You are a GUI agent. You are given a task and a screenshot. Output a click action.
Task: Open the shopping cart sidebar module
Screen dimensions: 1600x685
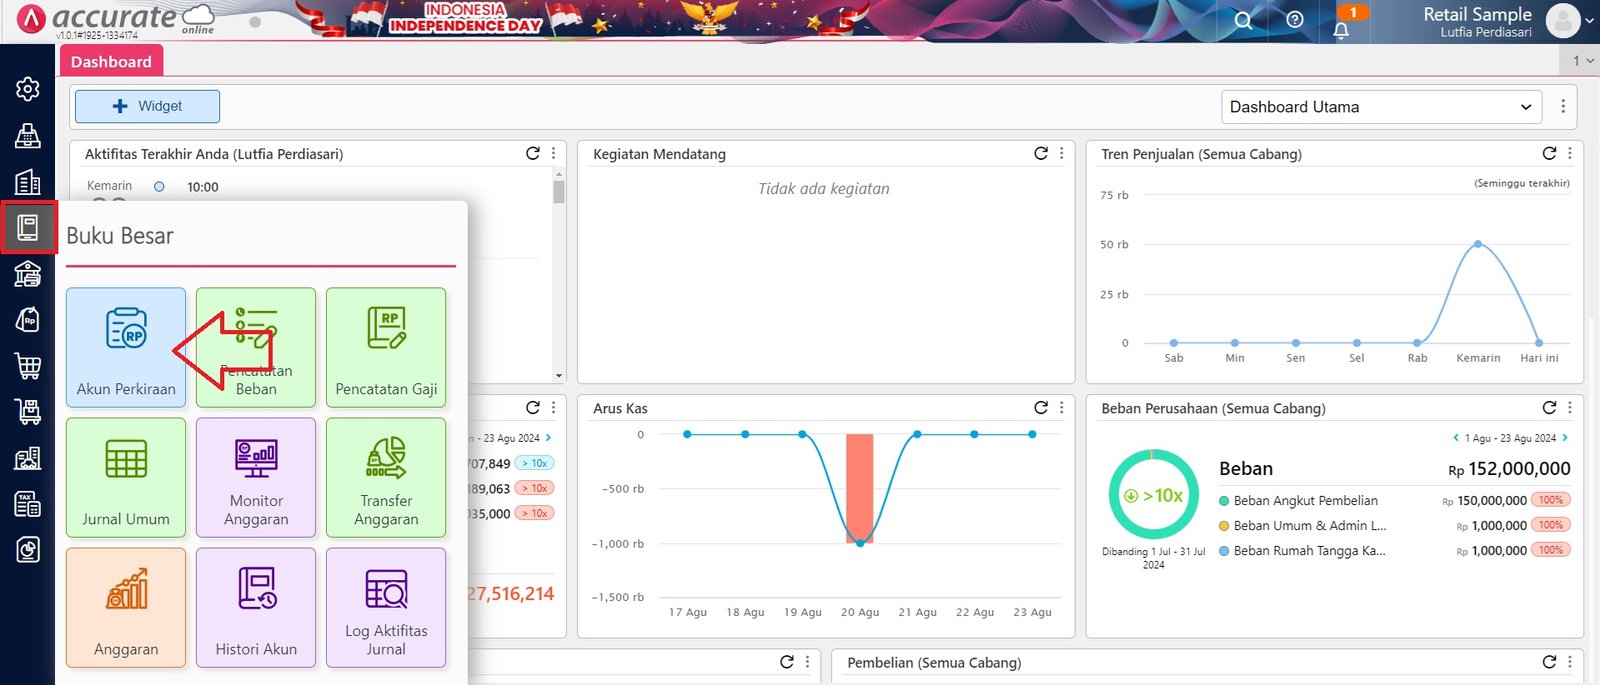[28, 366]
